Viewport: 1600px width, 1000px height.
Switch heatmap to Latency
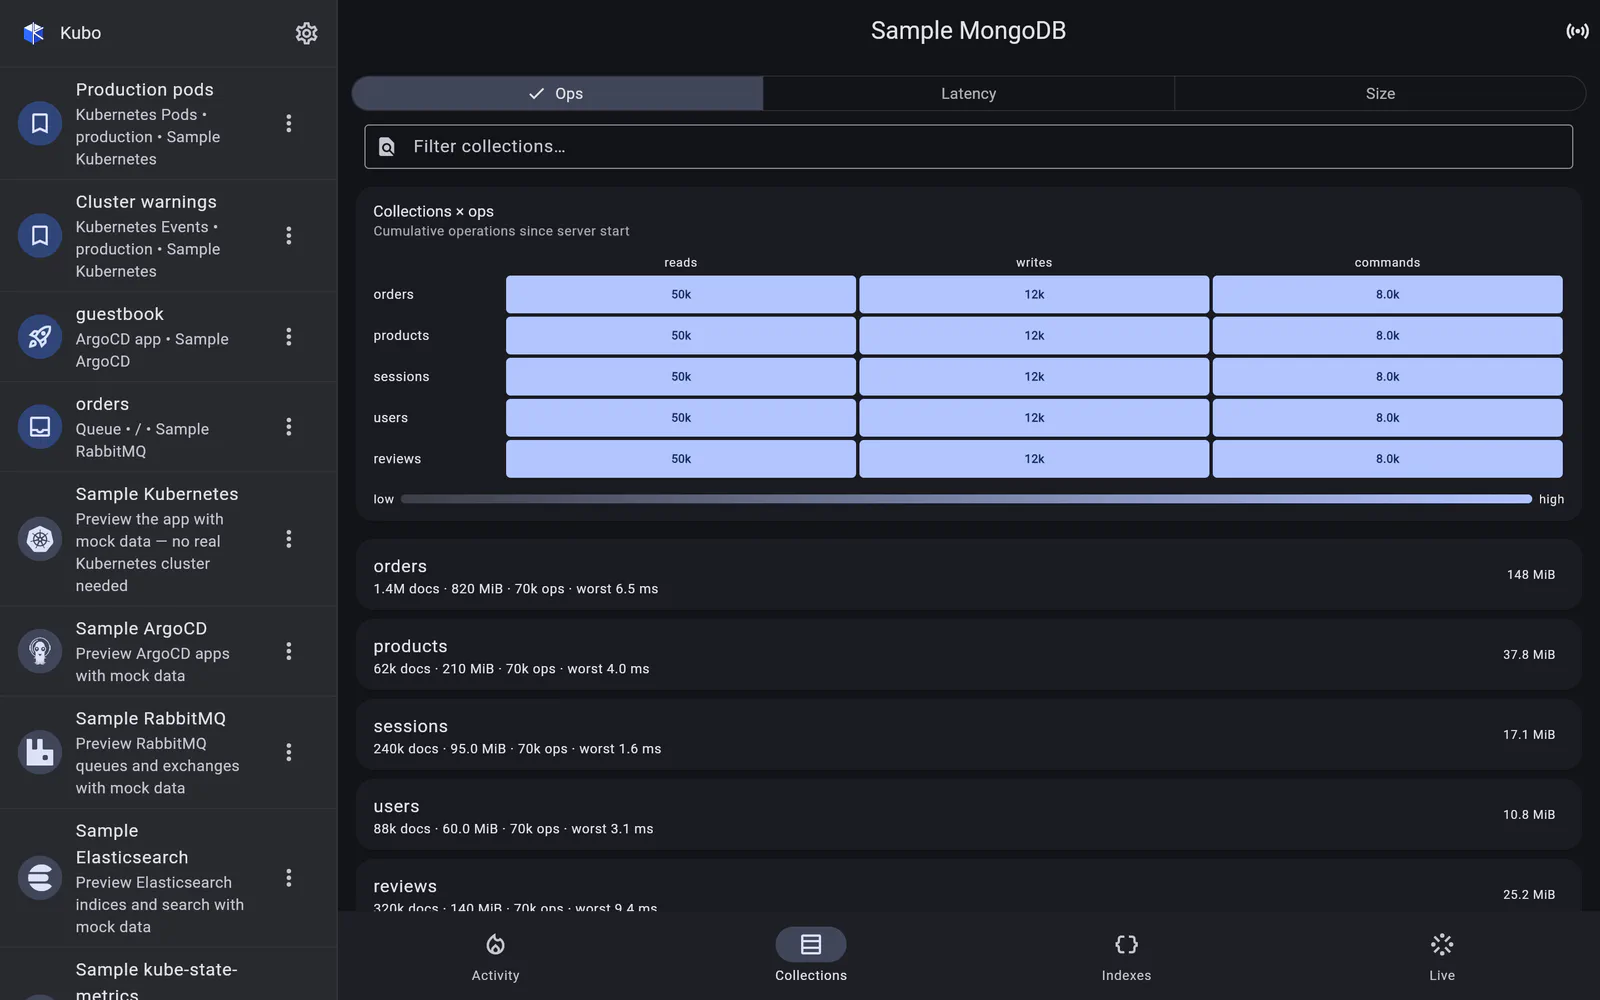pyautogui.click(x=968, y=93)
